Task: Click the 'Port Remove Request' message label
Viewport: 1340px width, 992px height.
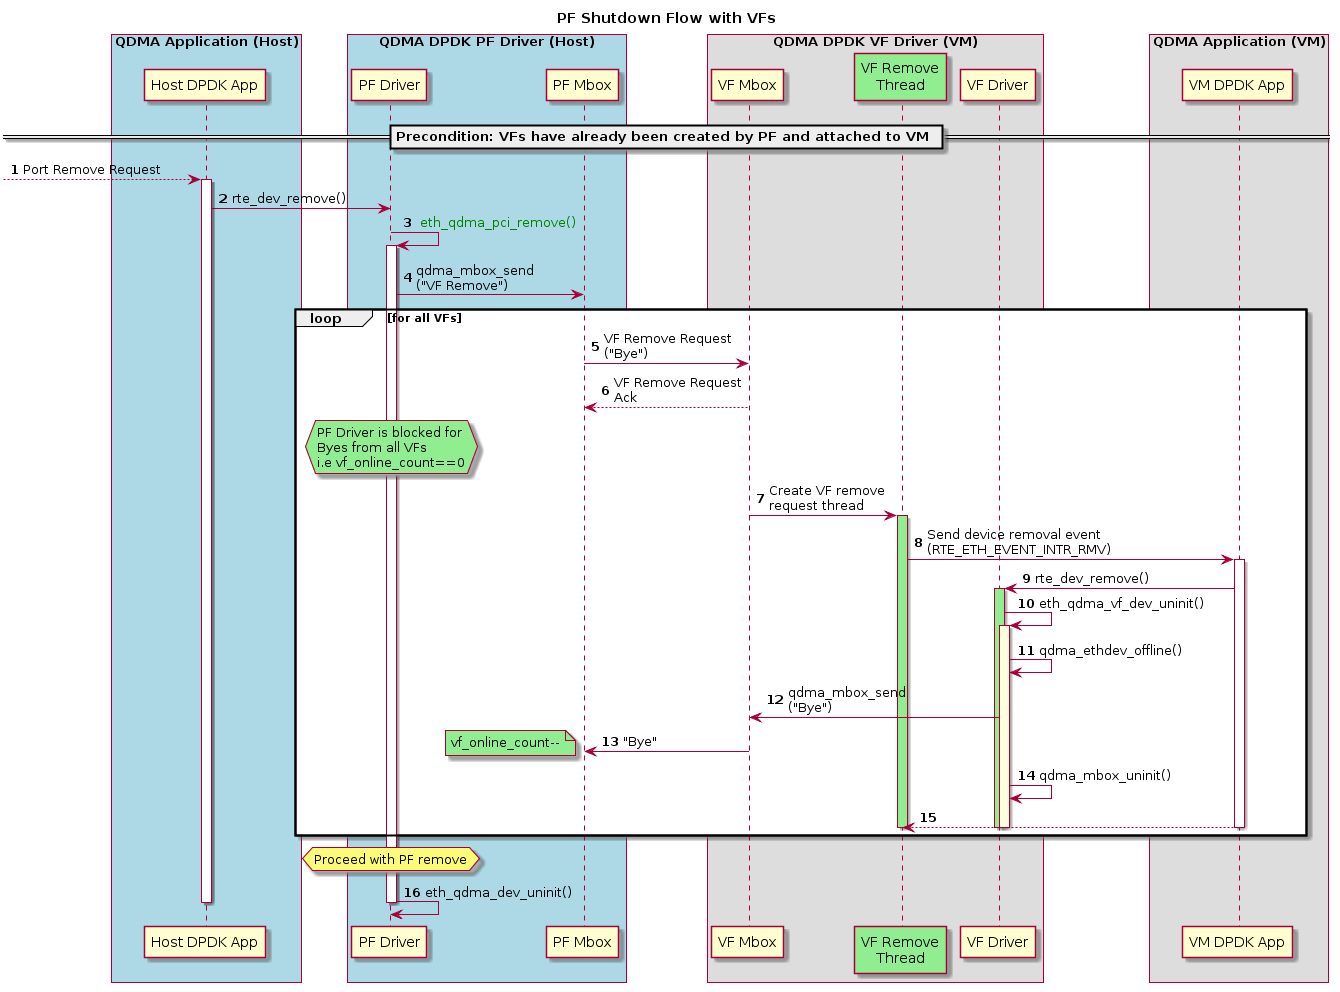Action: click(x=91, y=170)
